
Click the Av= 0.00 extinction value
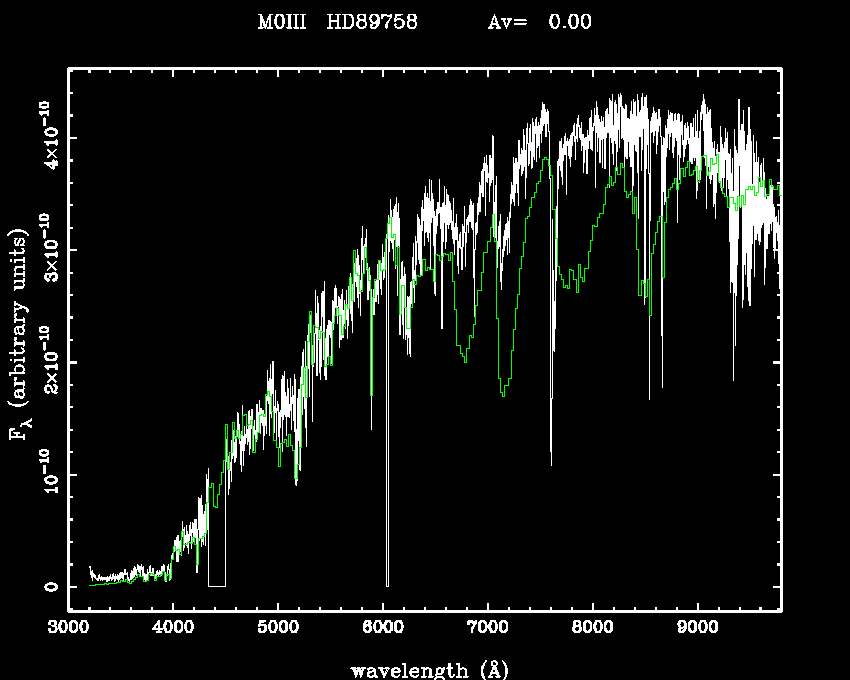coord(539,23)
